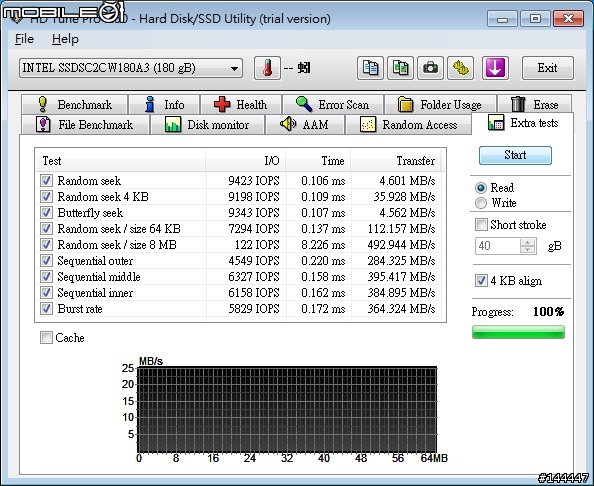Enable the Cache checkbox

coord(46,337)
